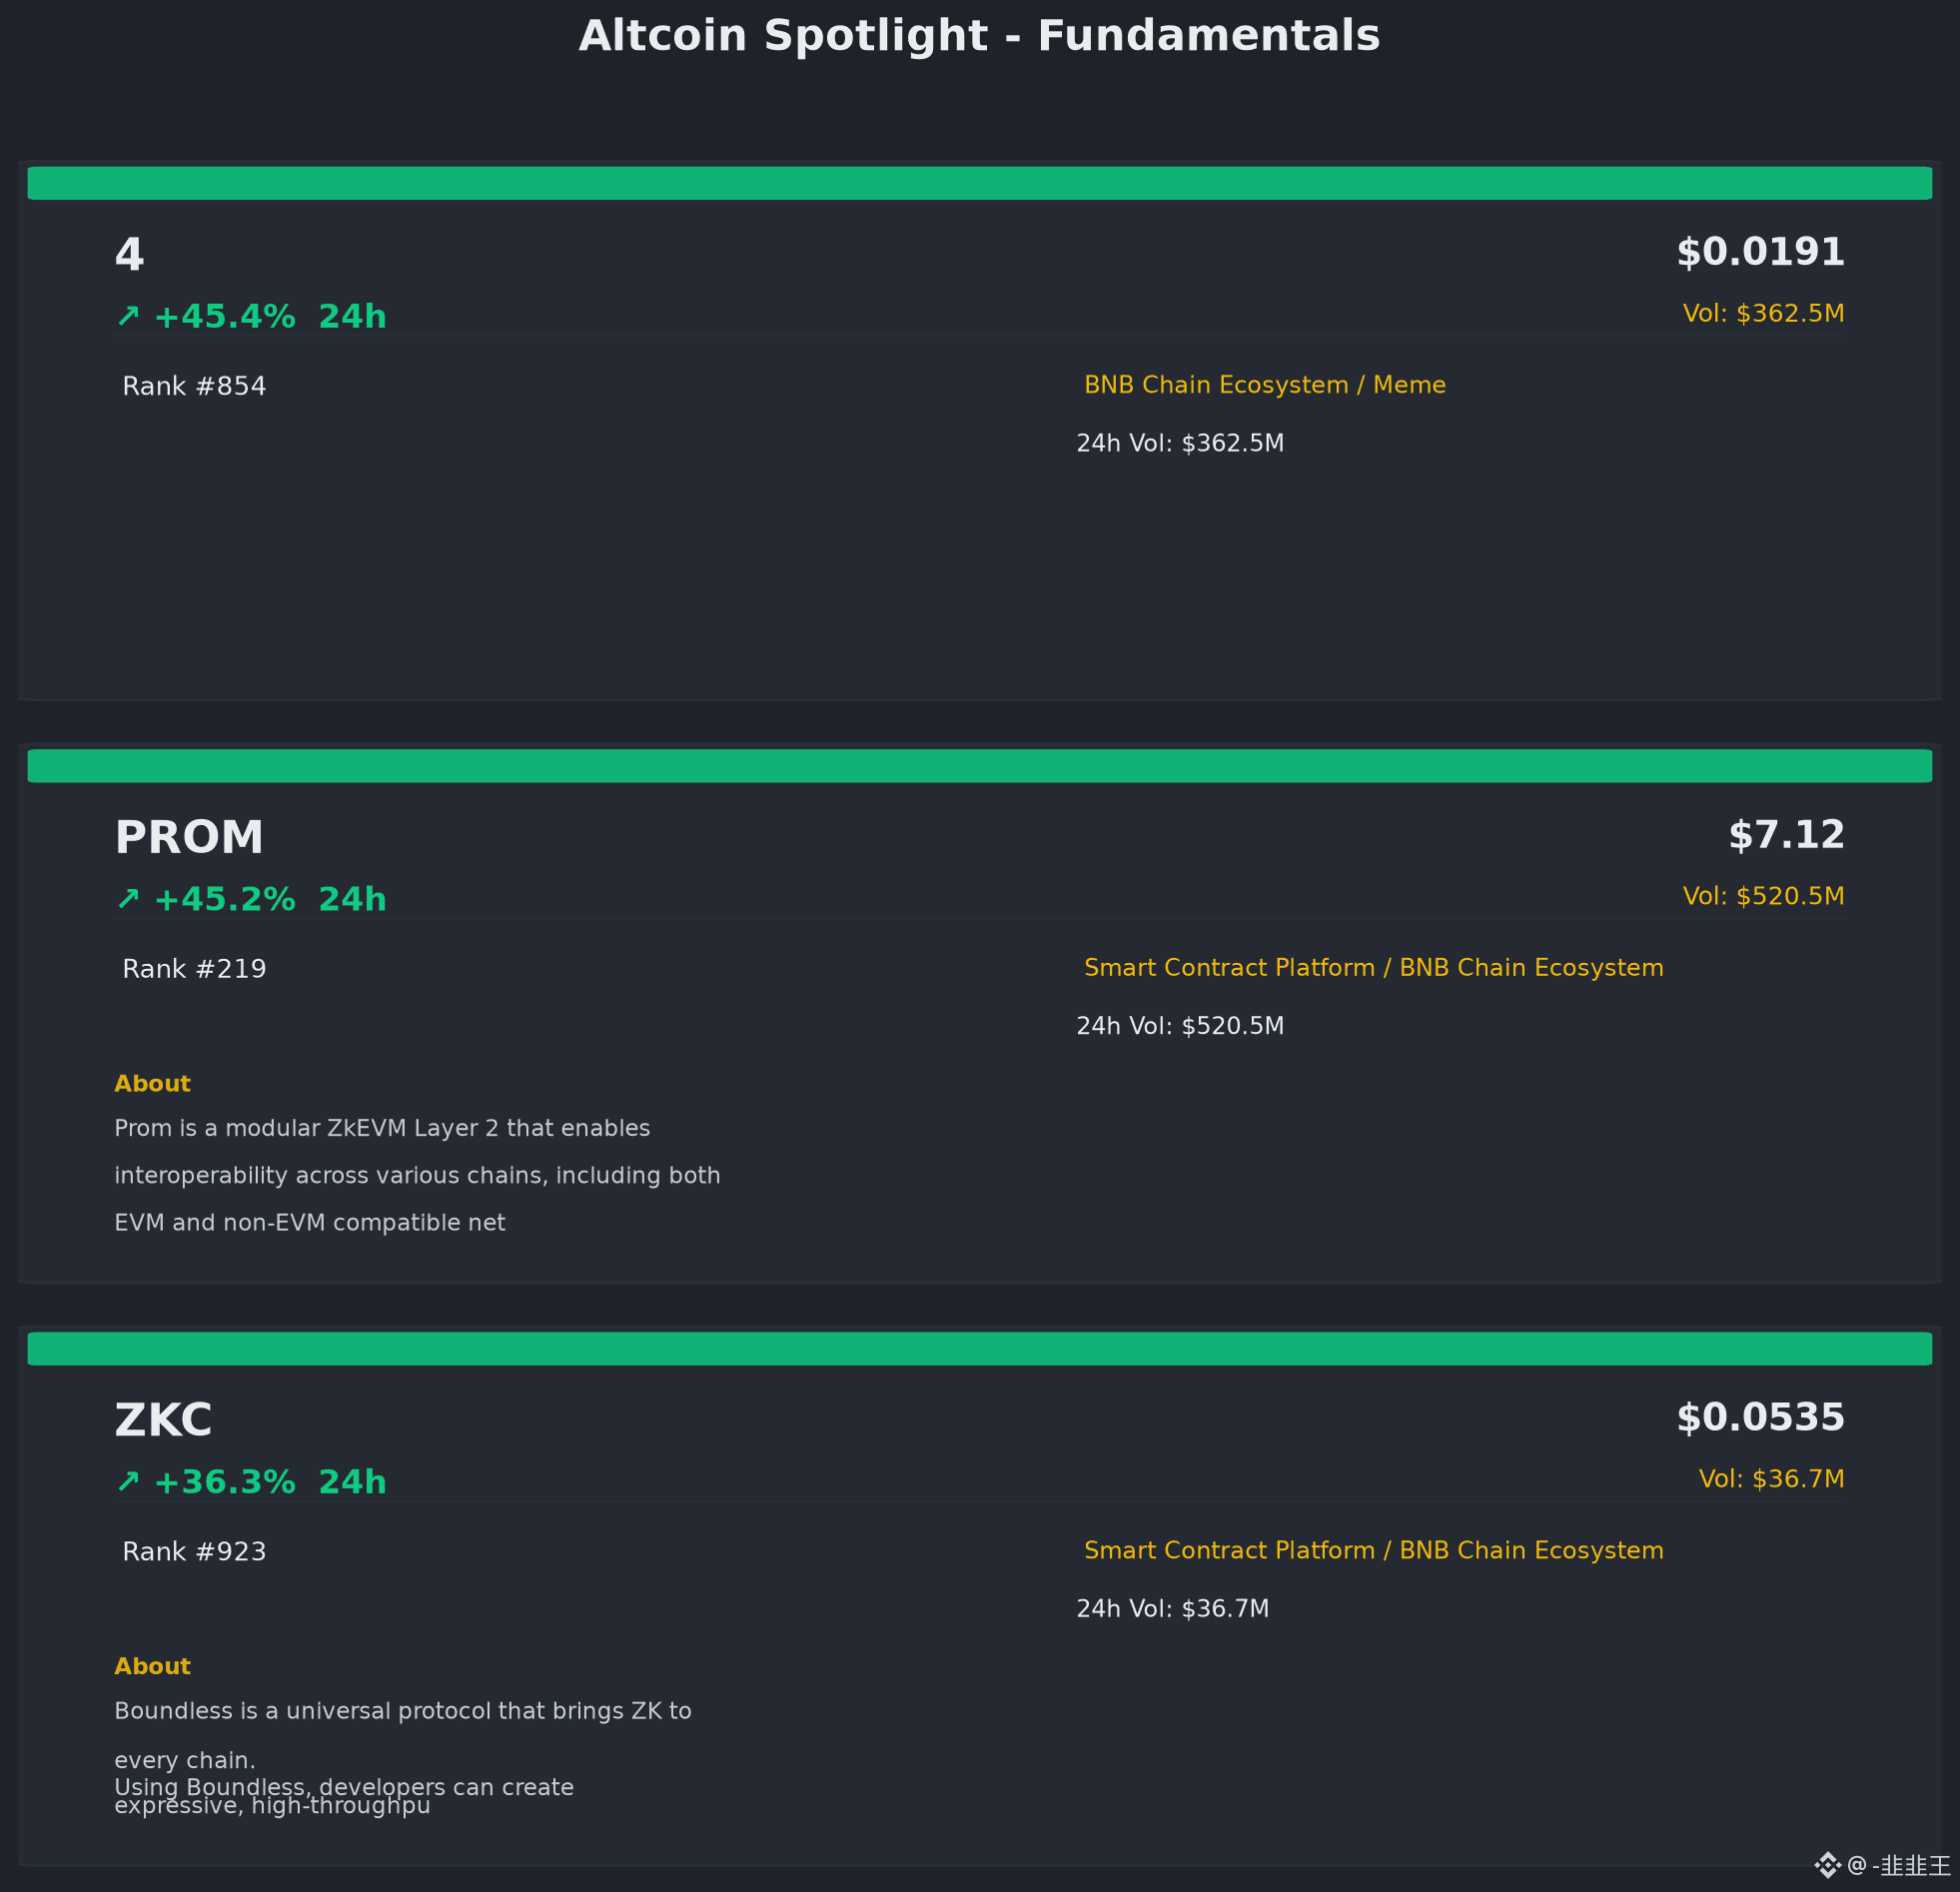Click the Binance logo icon in the watermark

[x=1828, y=1865]
